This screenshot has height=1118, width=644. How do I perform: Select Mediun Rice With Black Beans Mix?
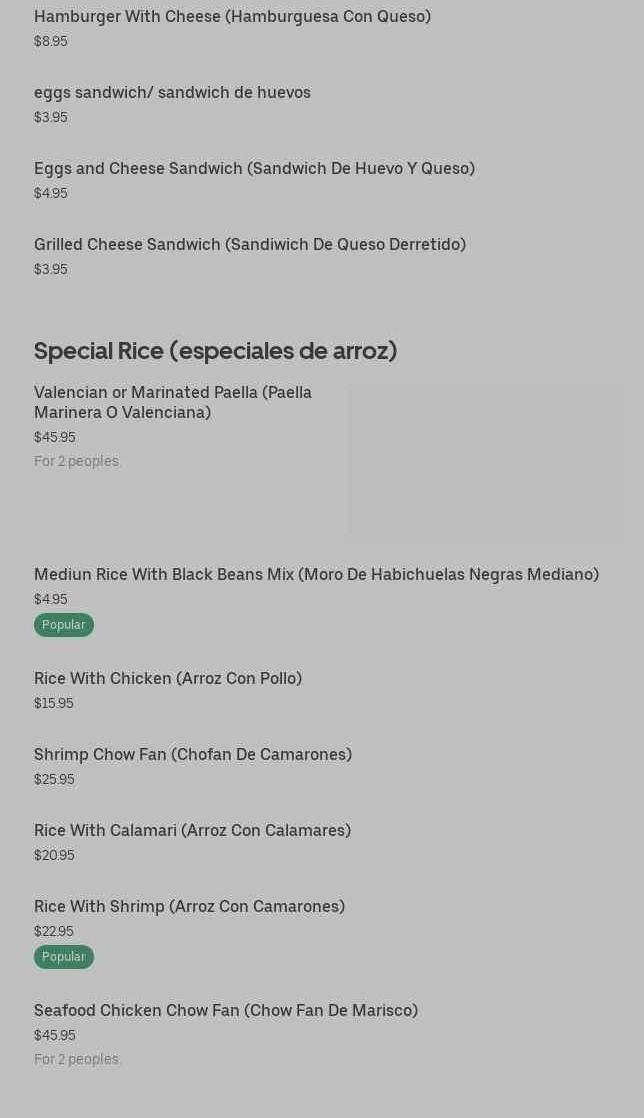point(316,574)
